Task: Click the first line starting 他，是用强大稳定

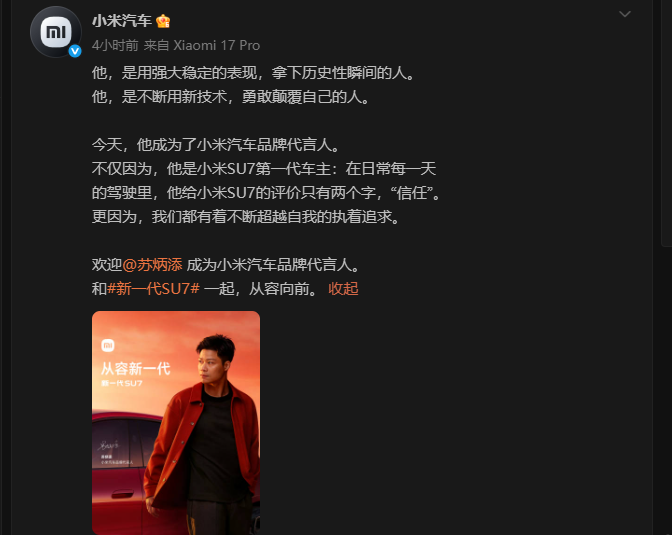Action: point(254,72)
